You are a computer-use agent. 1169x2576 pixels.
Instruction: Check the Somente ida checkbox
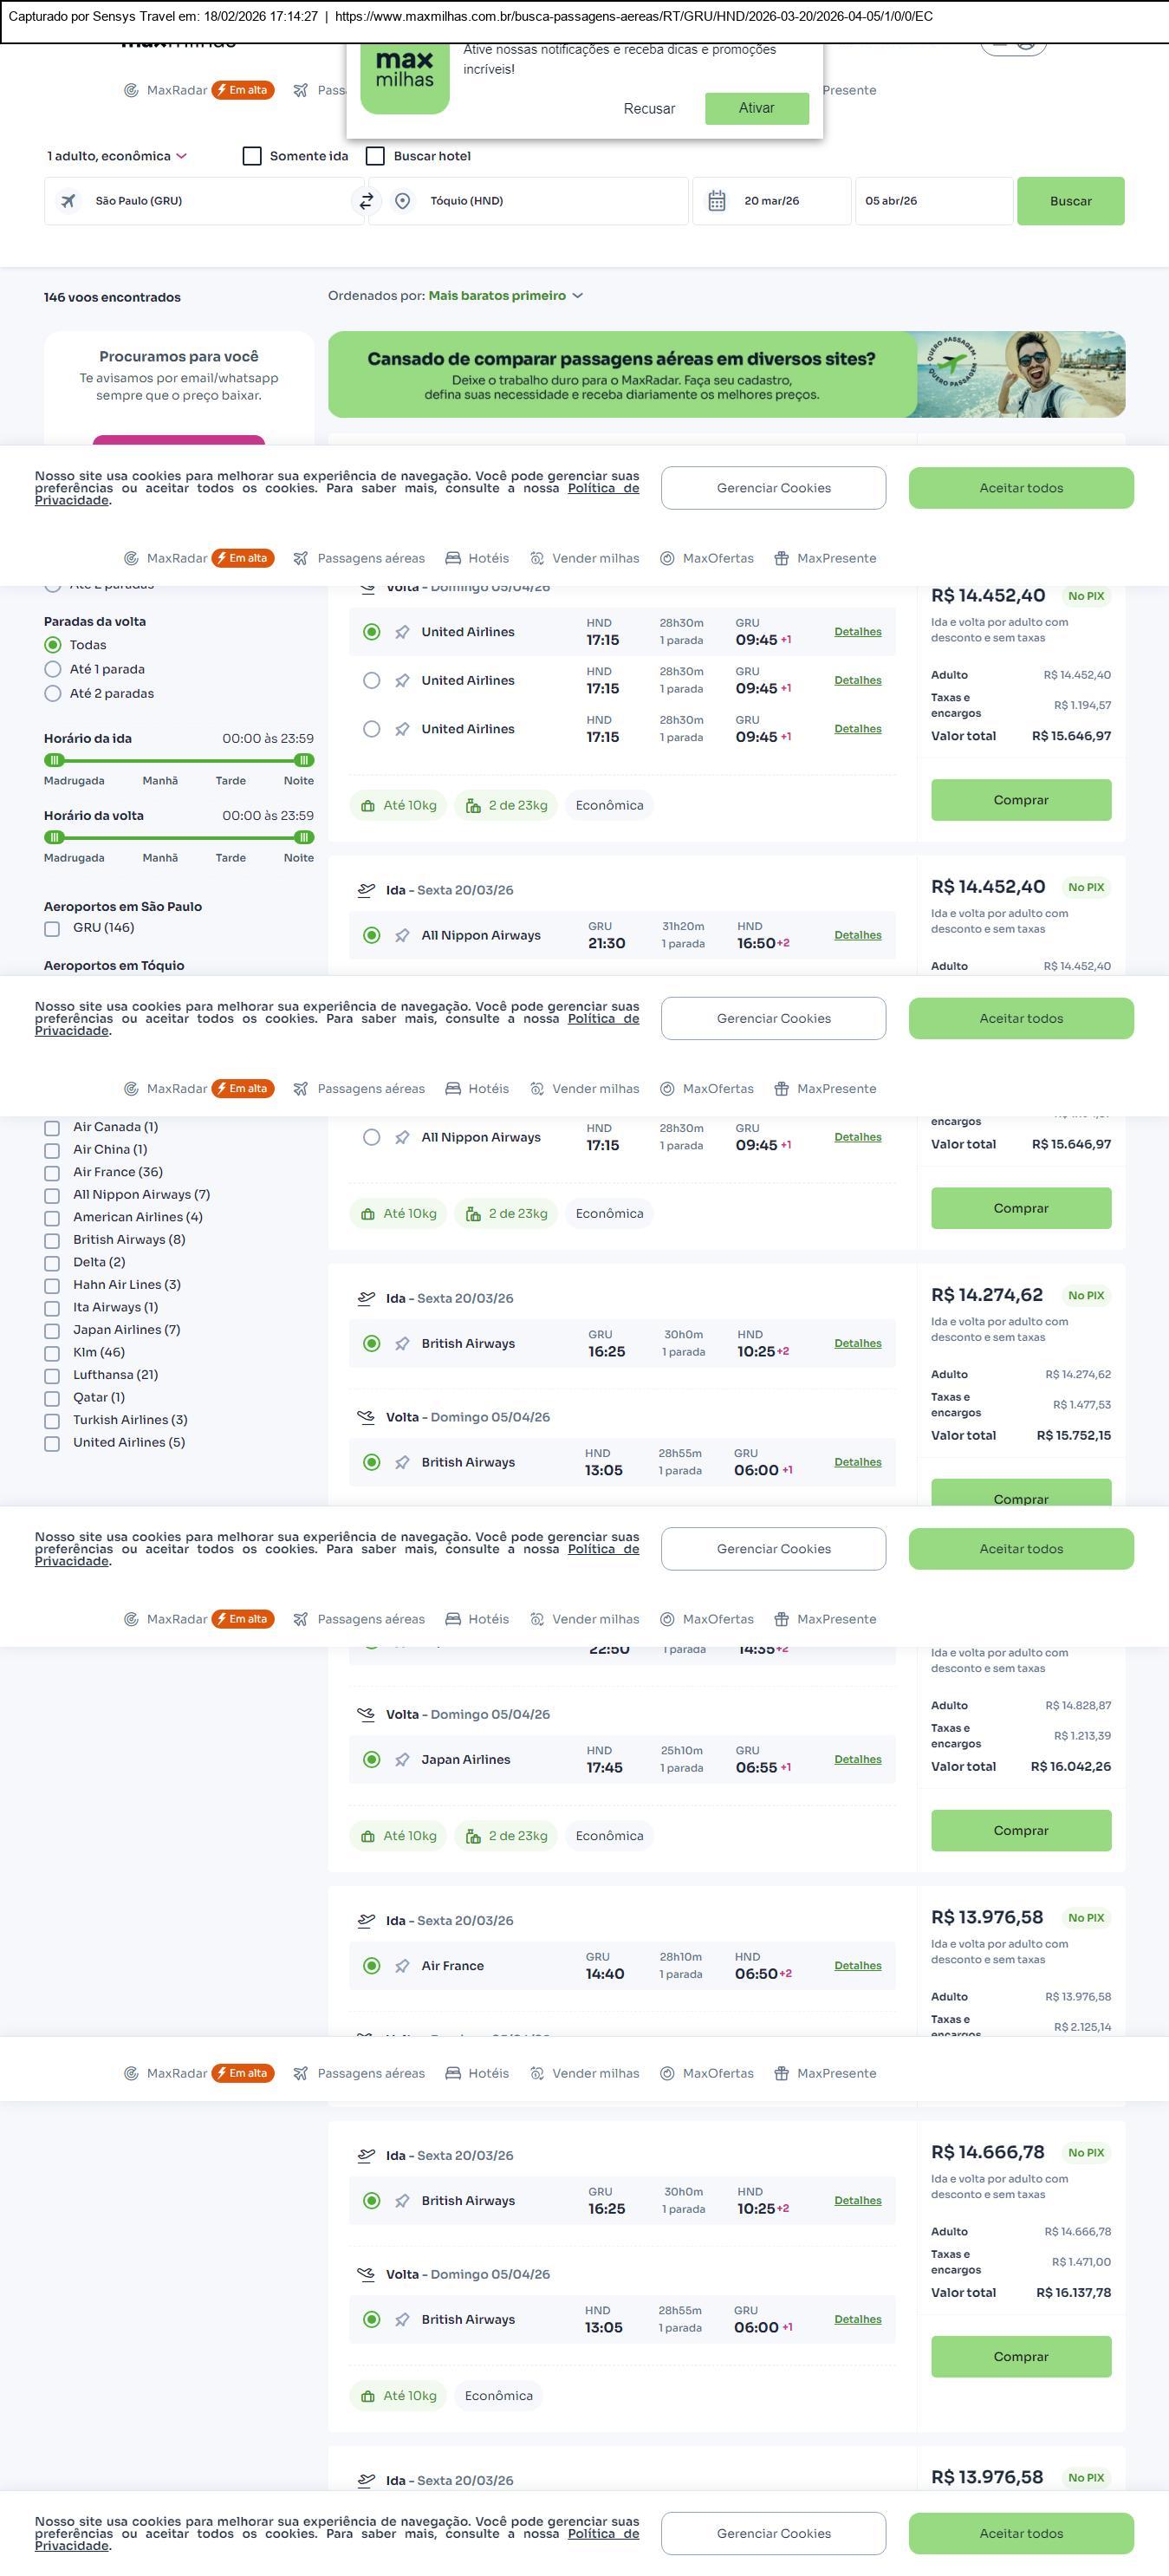click(252, 156)
